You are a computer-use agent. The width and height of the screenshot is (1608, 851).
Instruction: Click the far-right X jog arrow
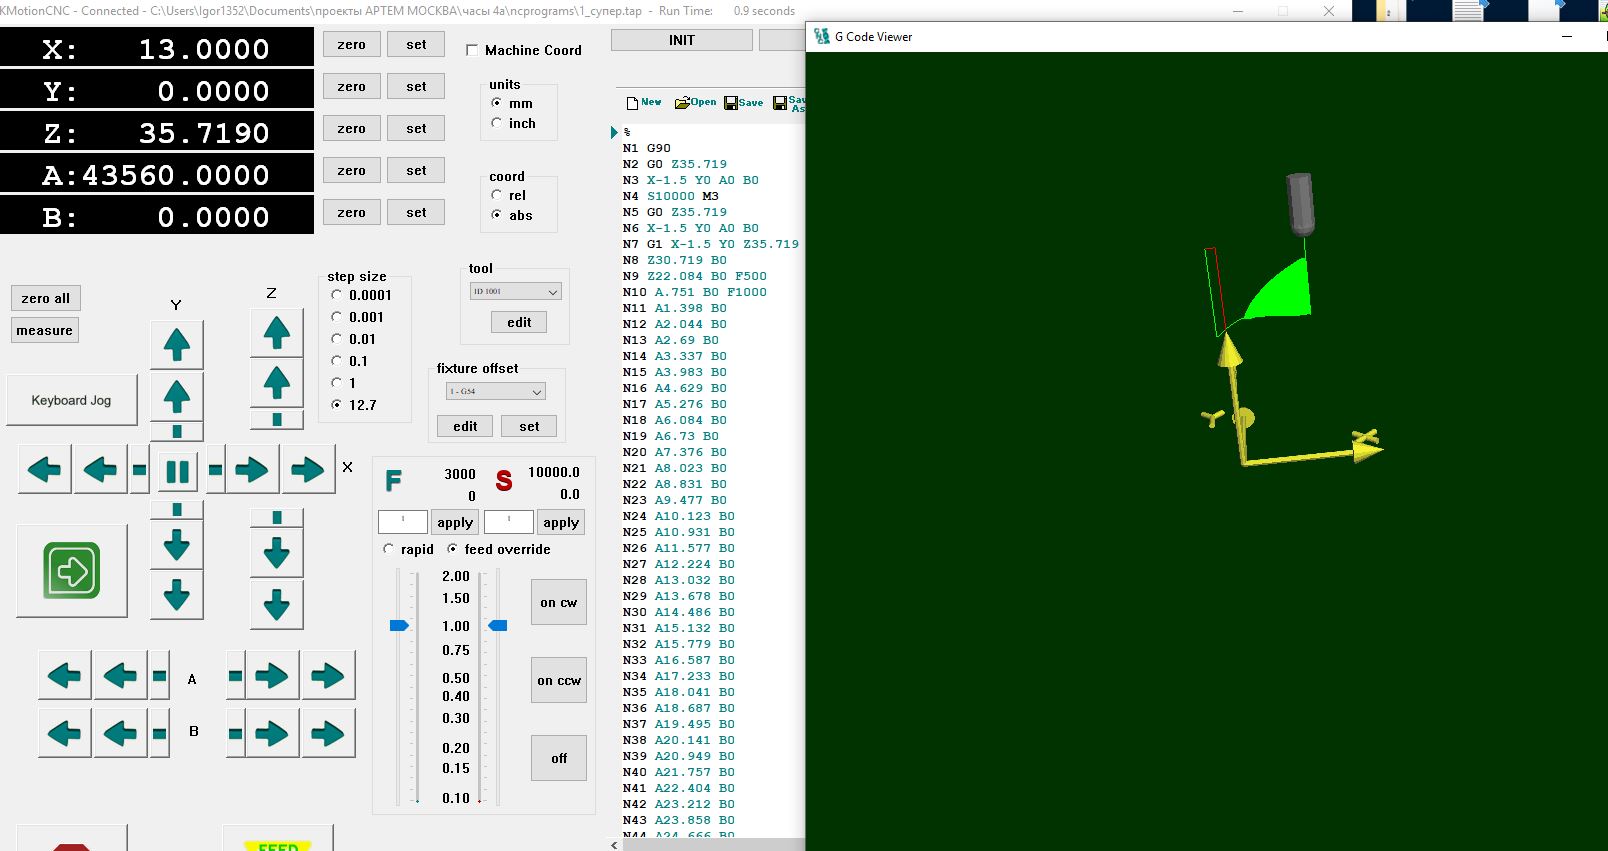[307, 470]
